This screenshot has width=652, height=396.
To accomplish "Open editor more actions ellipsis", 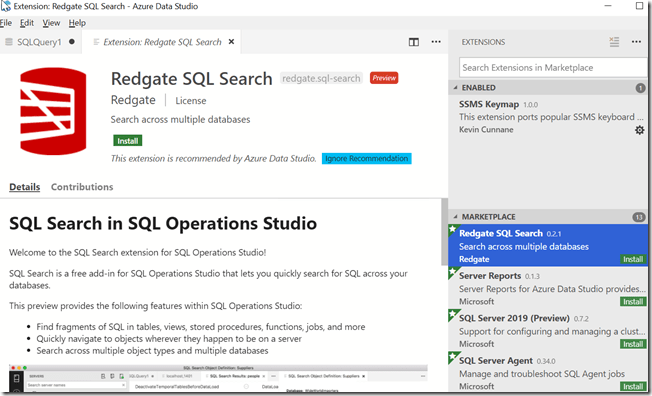I will pos(436,42).
